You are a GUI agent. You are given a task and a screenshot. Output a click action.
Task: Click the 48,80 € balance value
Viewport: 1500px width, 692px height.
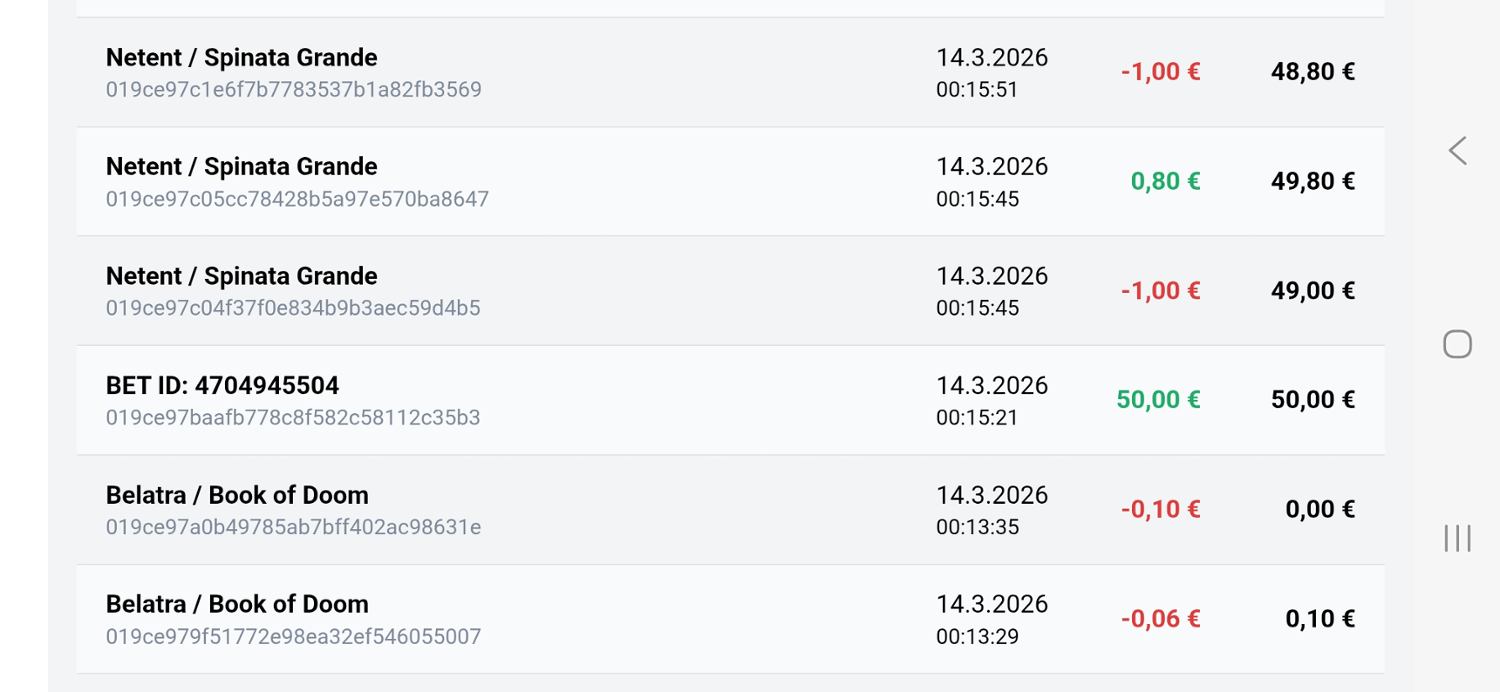click(1312, 72)
